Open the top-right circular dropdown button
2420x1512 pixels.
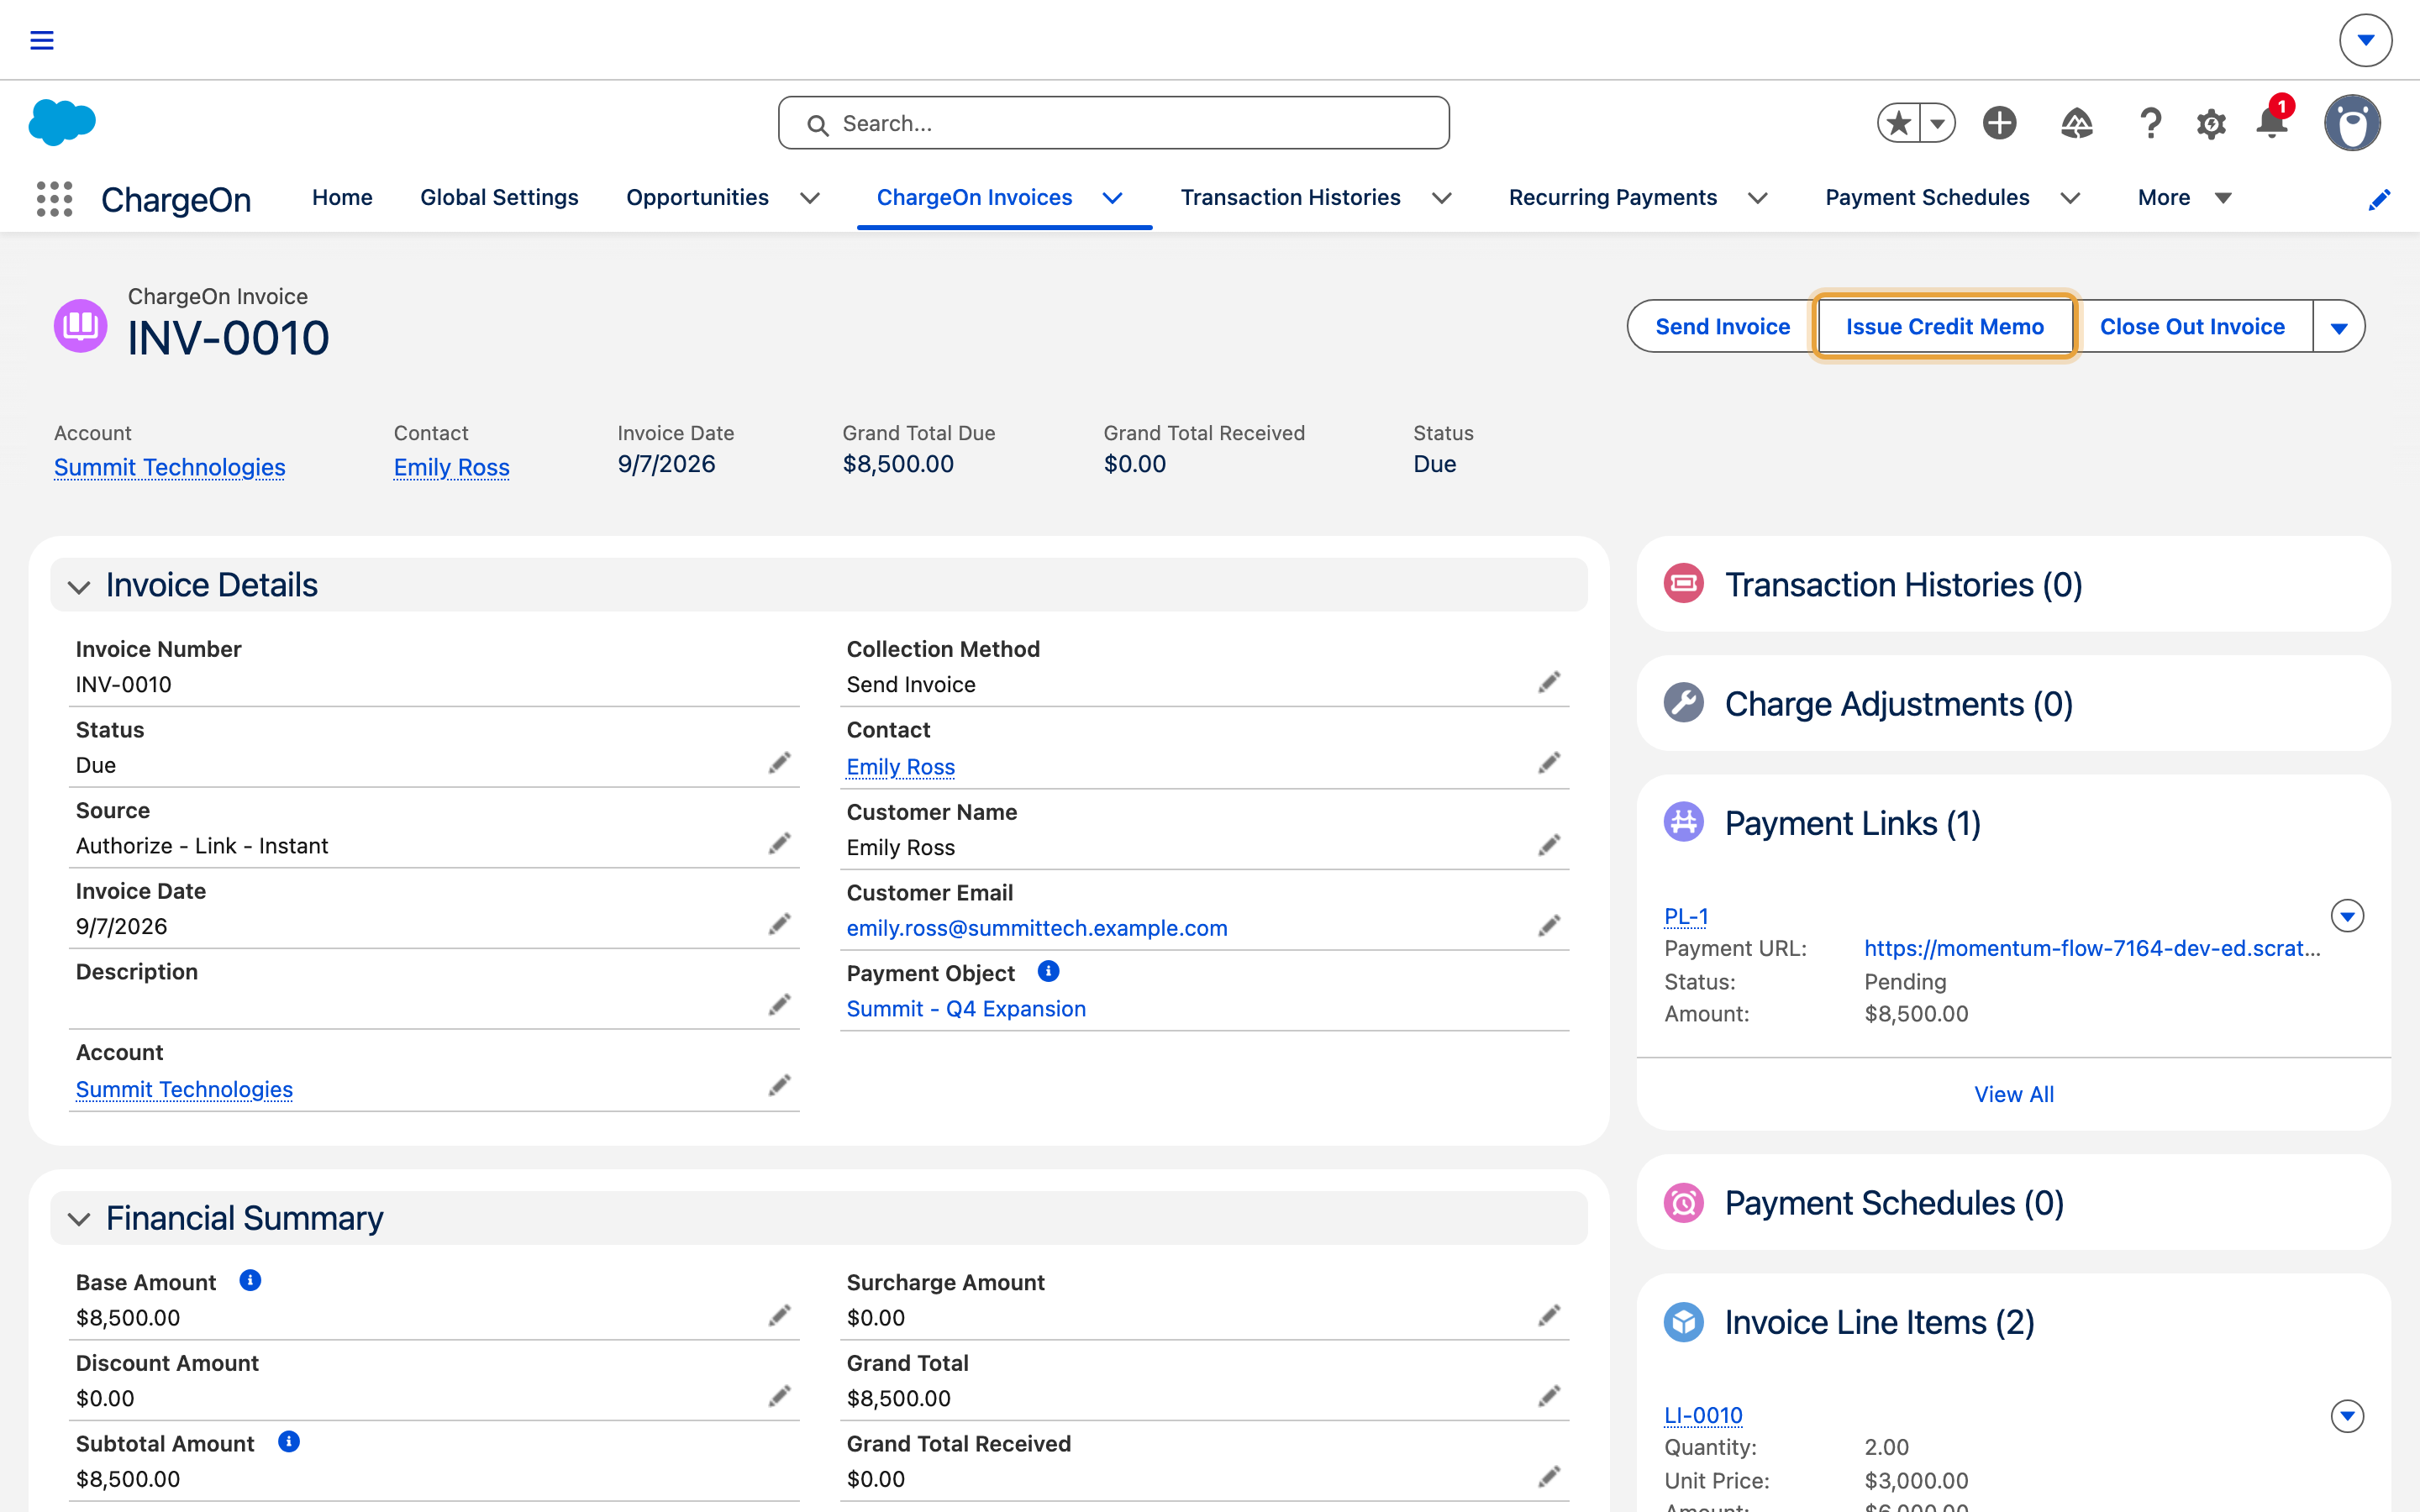pyautogui.click(x=2365, y=40)
